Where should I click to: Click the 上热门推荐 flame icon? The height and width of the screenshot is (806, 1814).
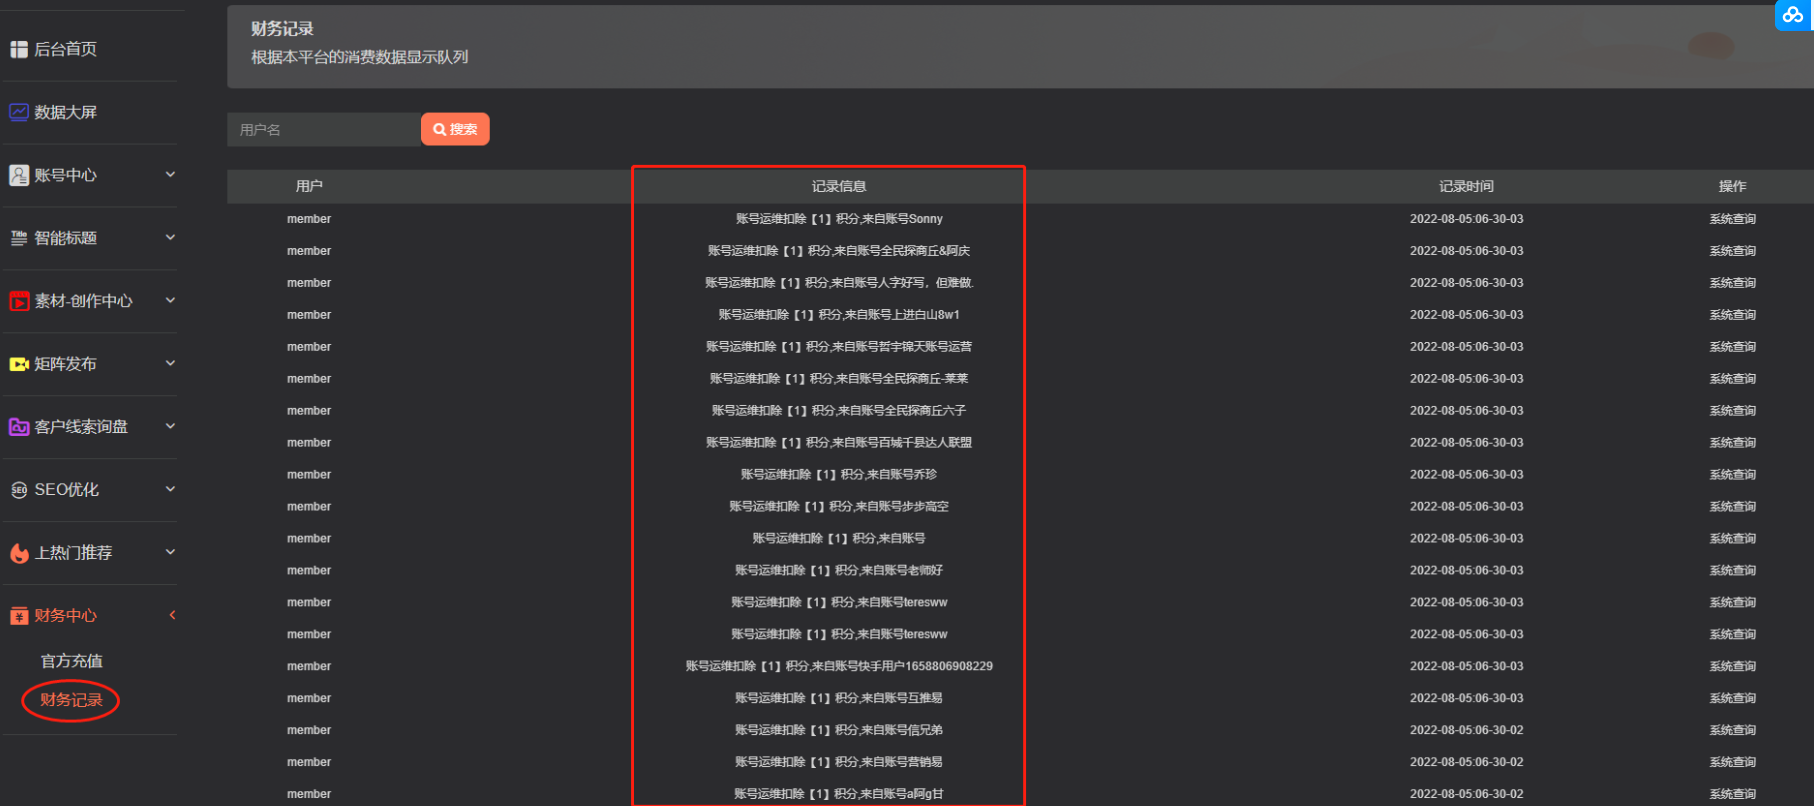pyautogui.click(x=19, y=553)
